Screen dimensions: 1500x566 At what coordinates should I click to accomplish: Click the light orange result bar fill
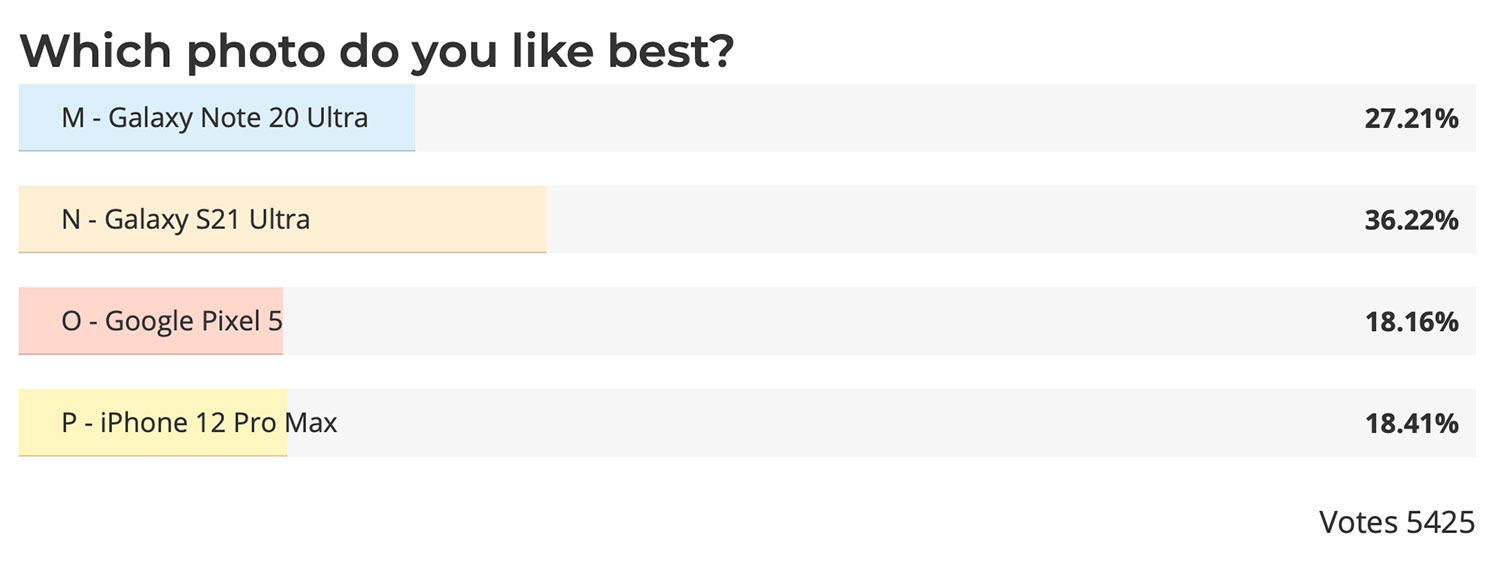[x=282, y=219]
